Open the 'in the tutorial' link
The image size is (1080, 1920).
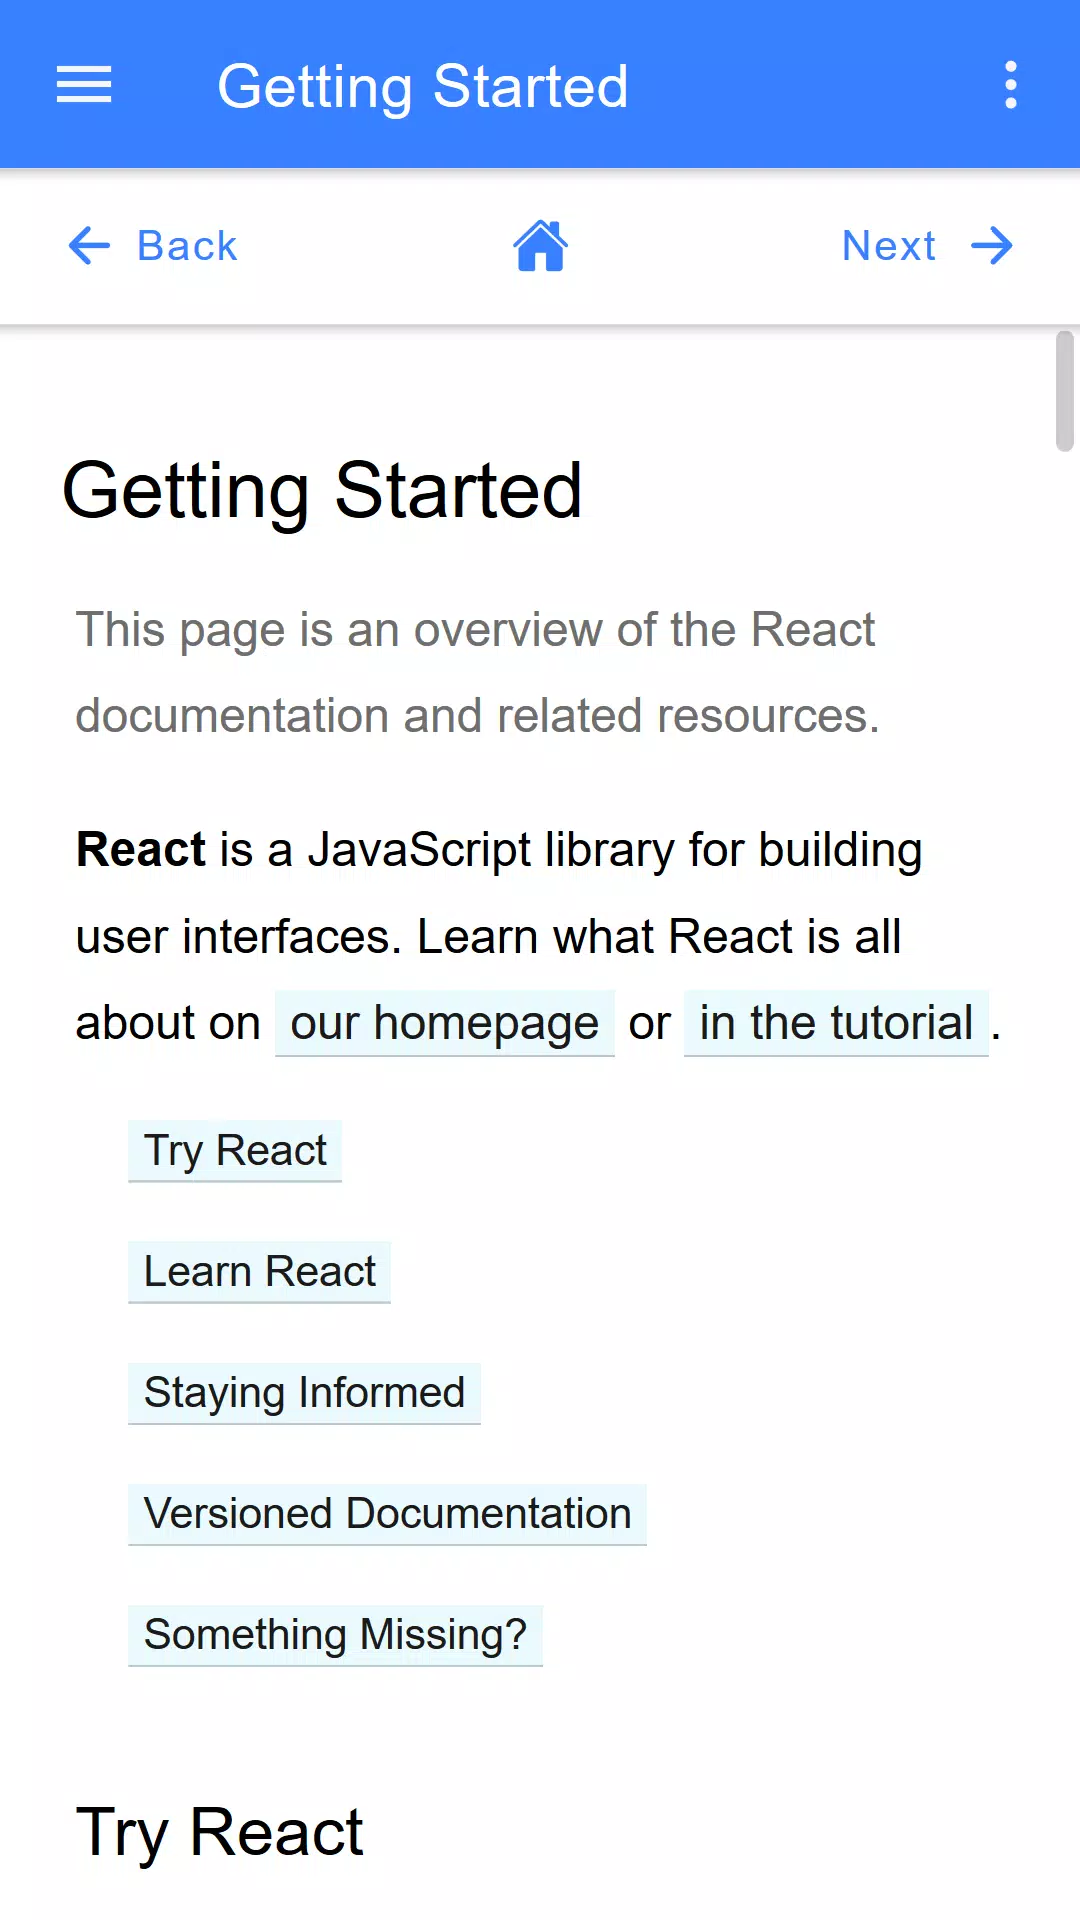coord(836,1023)
